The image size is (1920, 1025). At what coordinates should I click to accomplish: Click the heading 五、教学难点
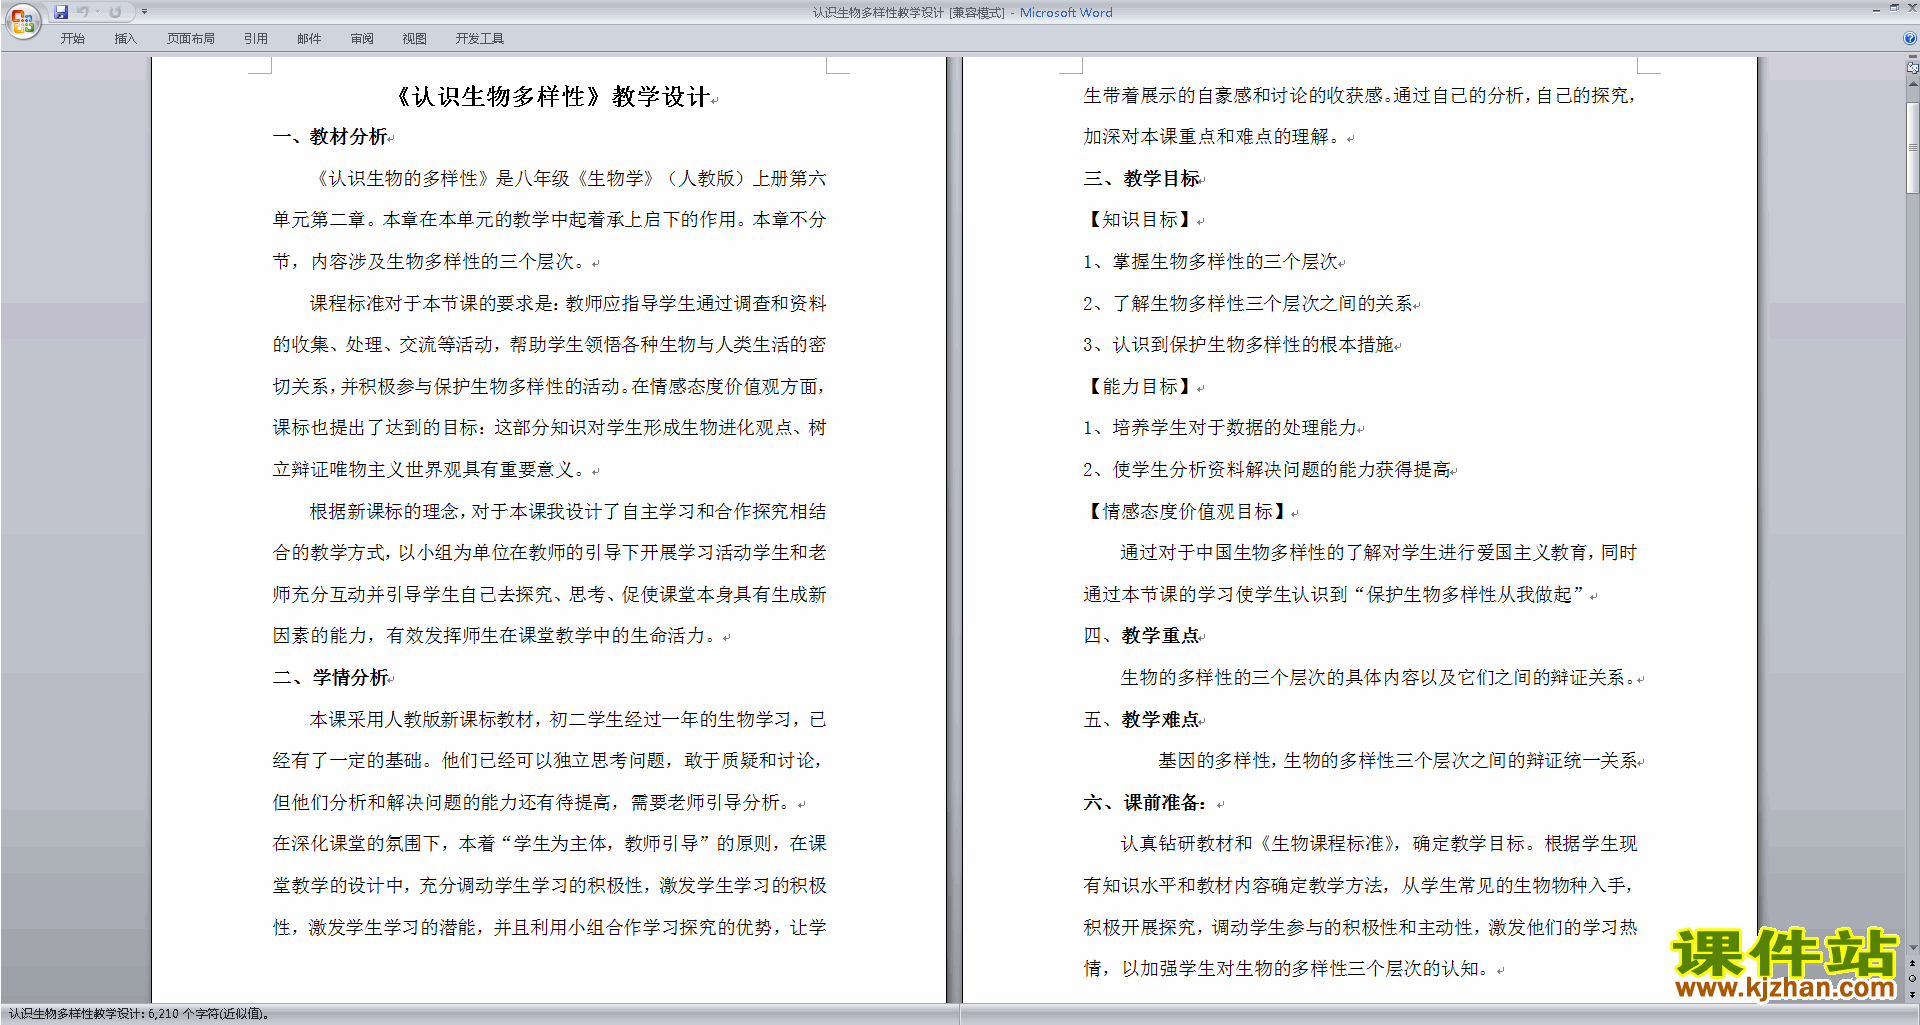[x=1142, y=720]
